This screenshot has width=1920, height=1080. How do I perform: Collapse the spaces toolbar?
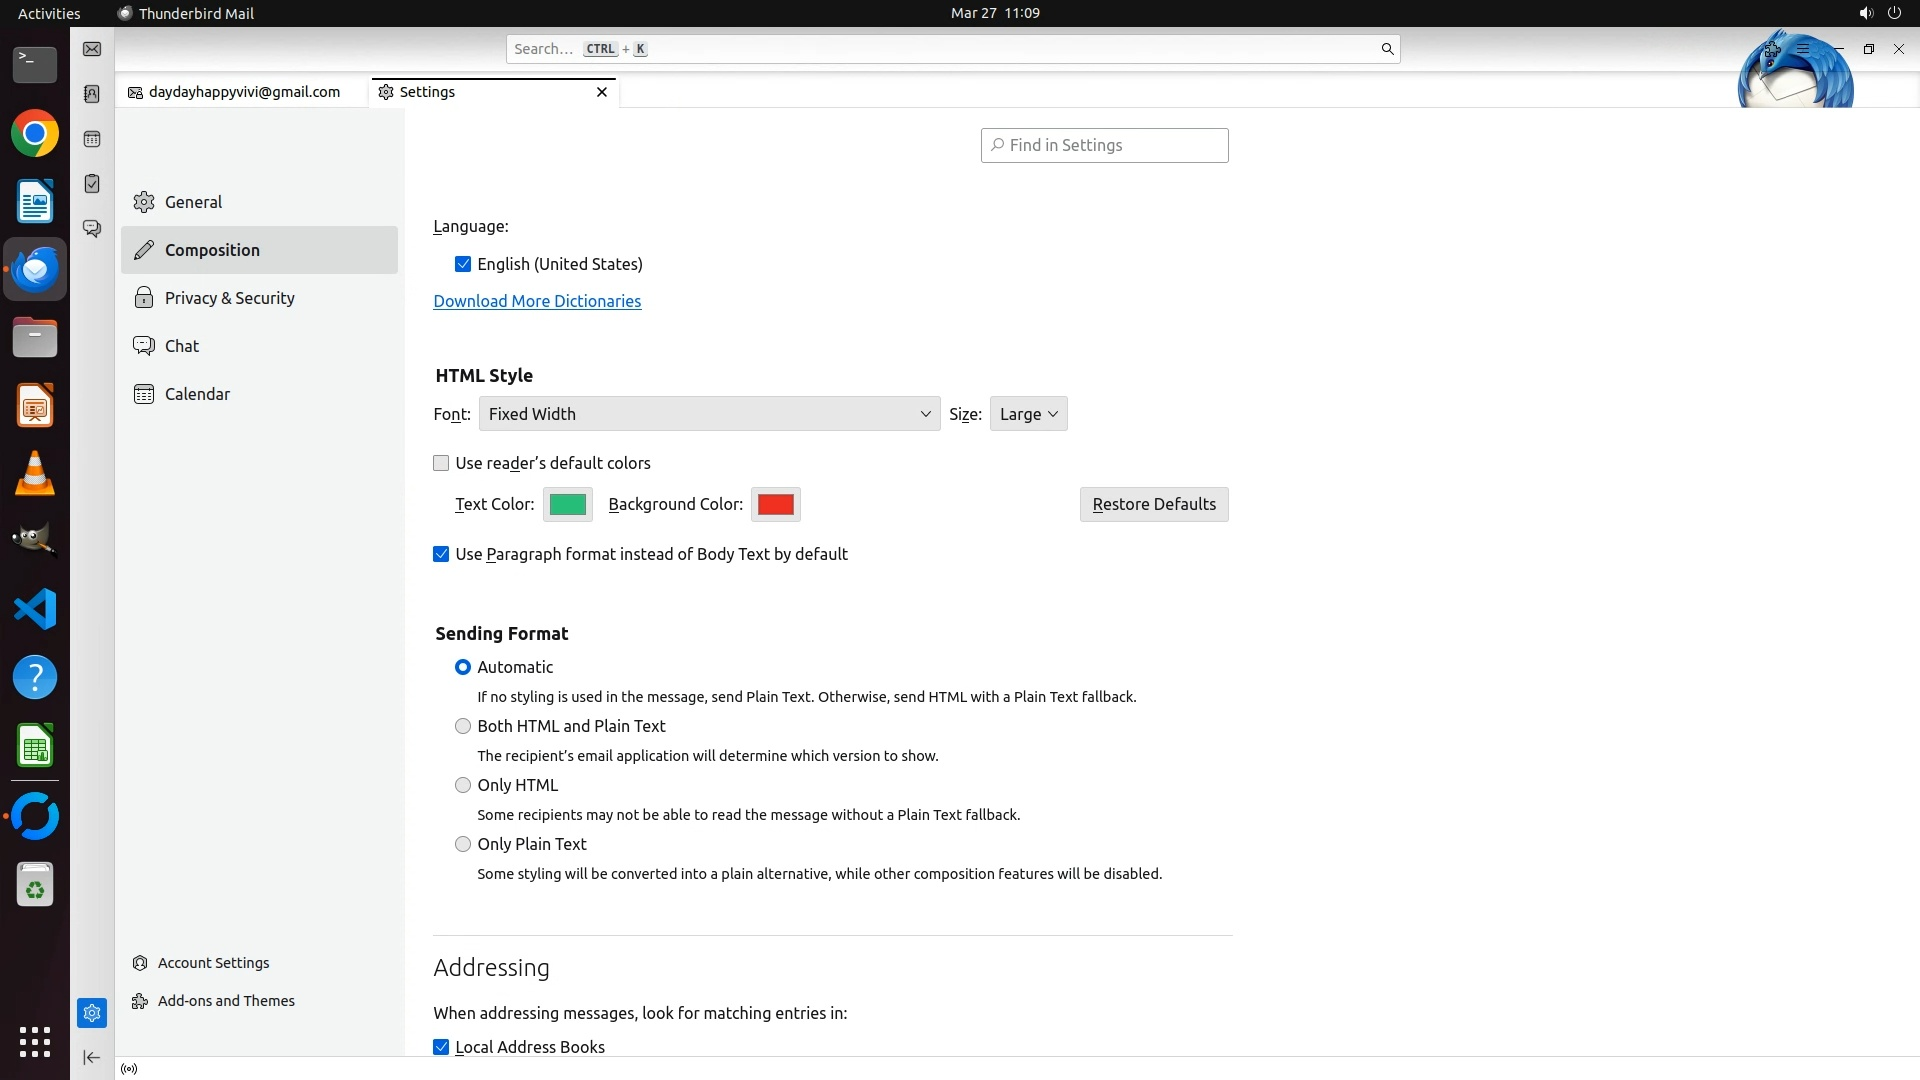pos(92,1057)
